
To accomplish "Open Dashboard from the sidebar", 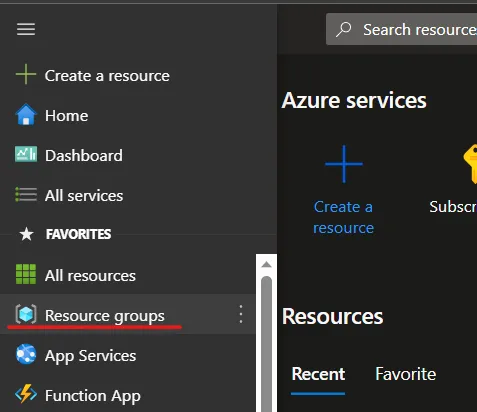I will pyautogui.click(x=84, y=156).
